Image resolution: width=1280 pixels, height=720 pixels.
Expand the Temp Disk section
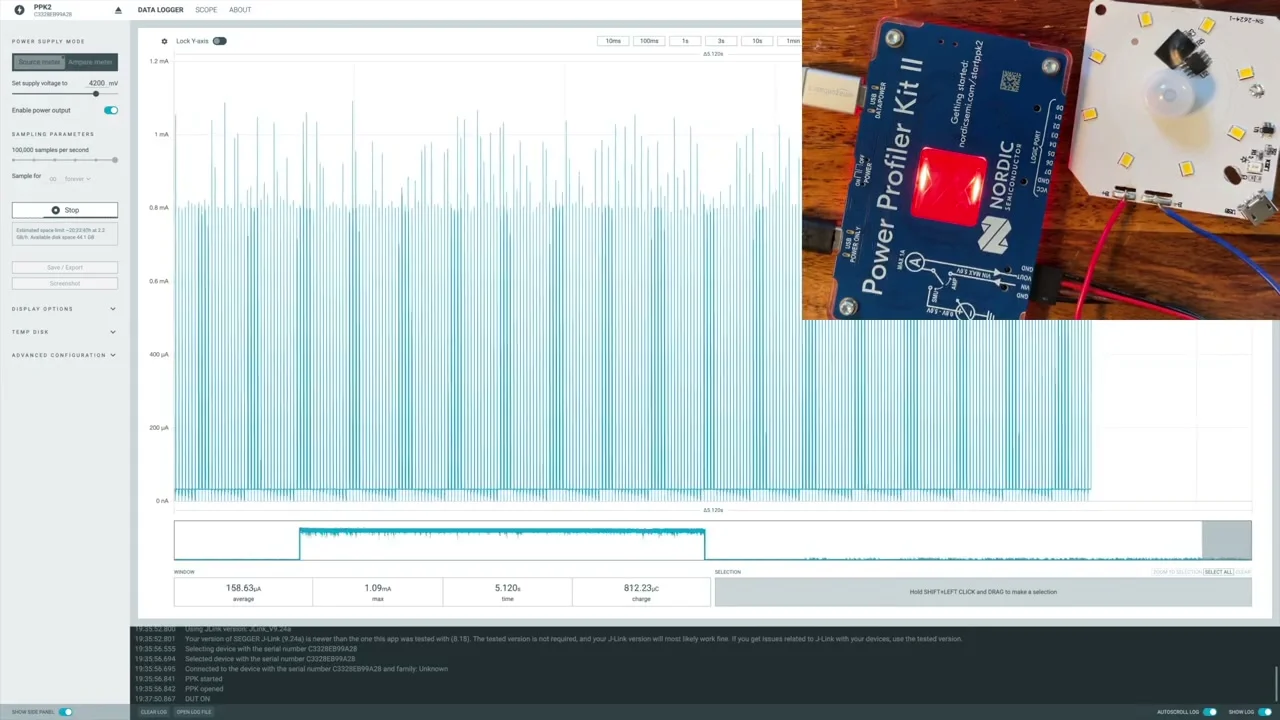pos(64,332)
